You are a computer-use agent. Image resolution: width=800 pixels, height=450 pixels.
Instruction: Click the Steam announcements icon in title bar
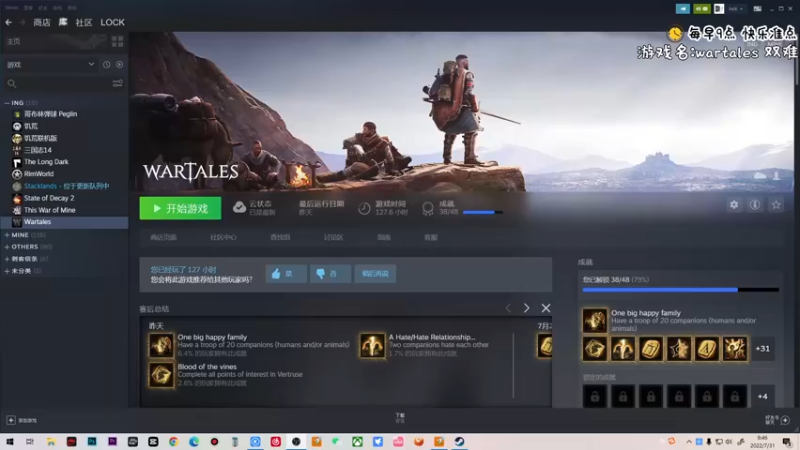pos(683,9)
